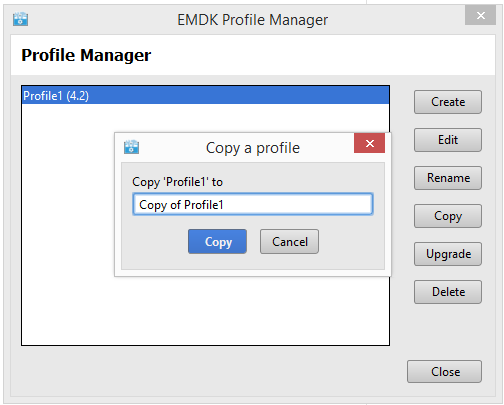Image resolution: width=504 pixels, height=405 pixels.
Task: Focus the Copy of Profile1 name field
Action: coord(253,204)
